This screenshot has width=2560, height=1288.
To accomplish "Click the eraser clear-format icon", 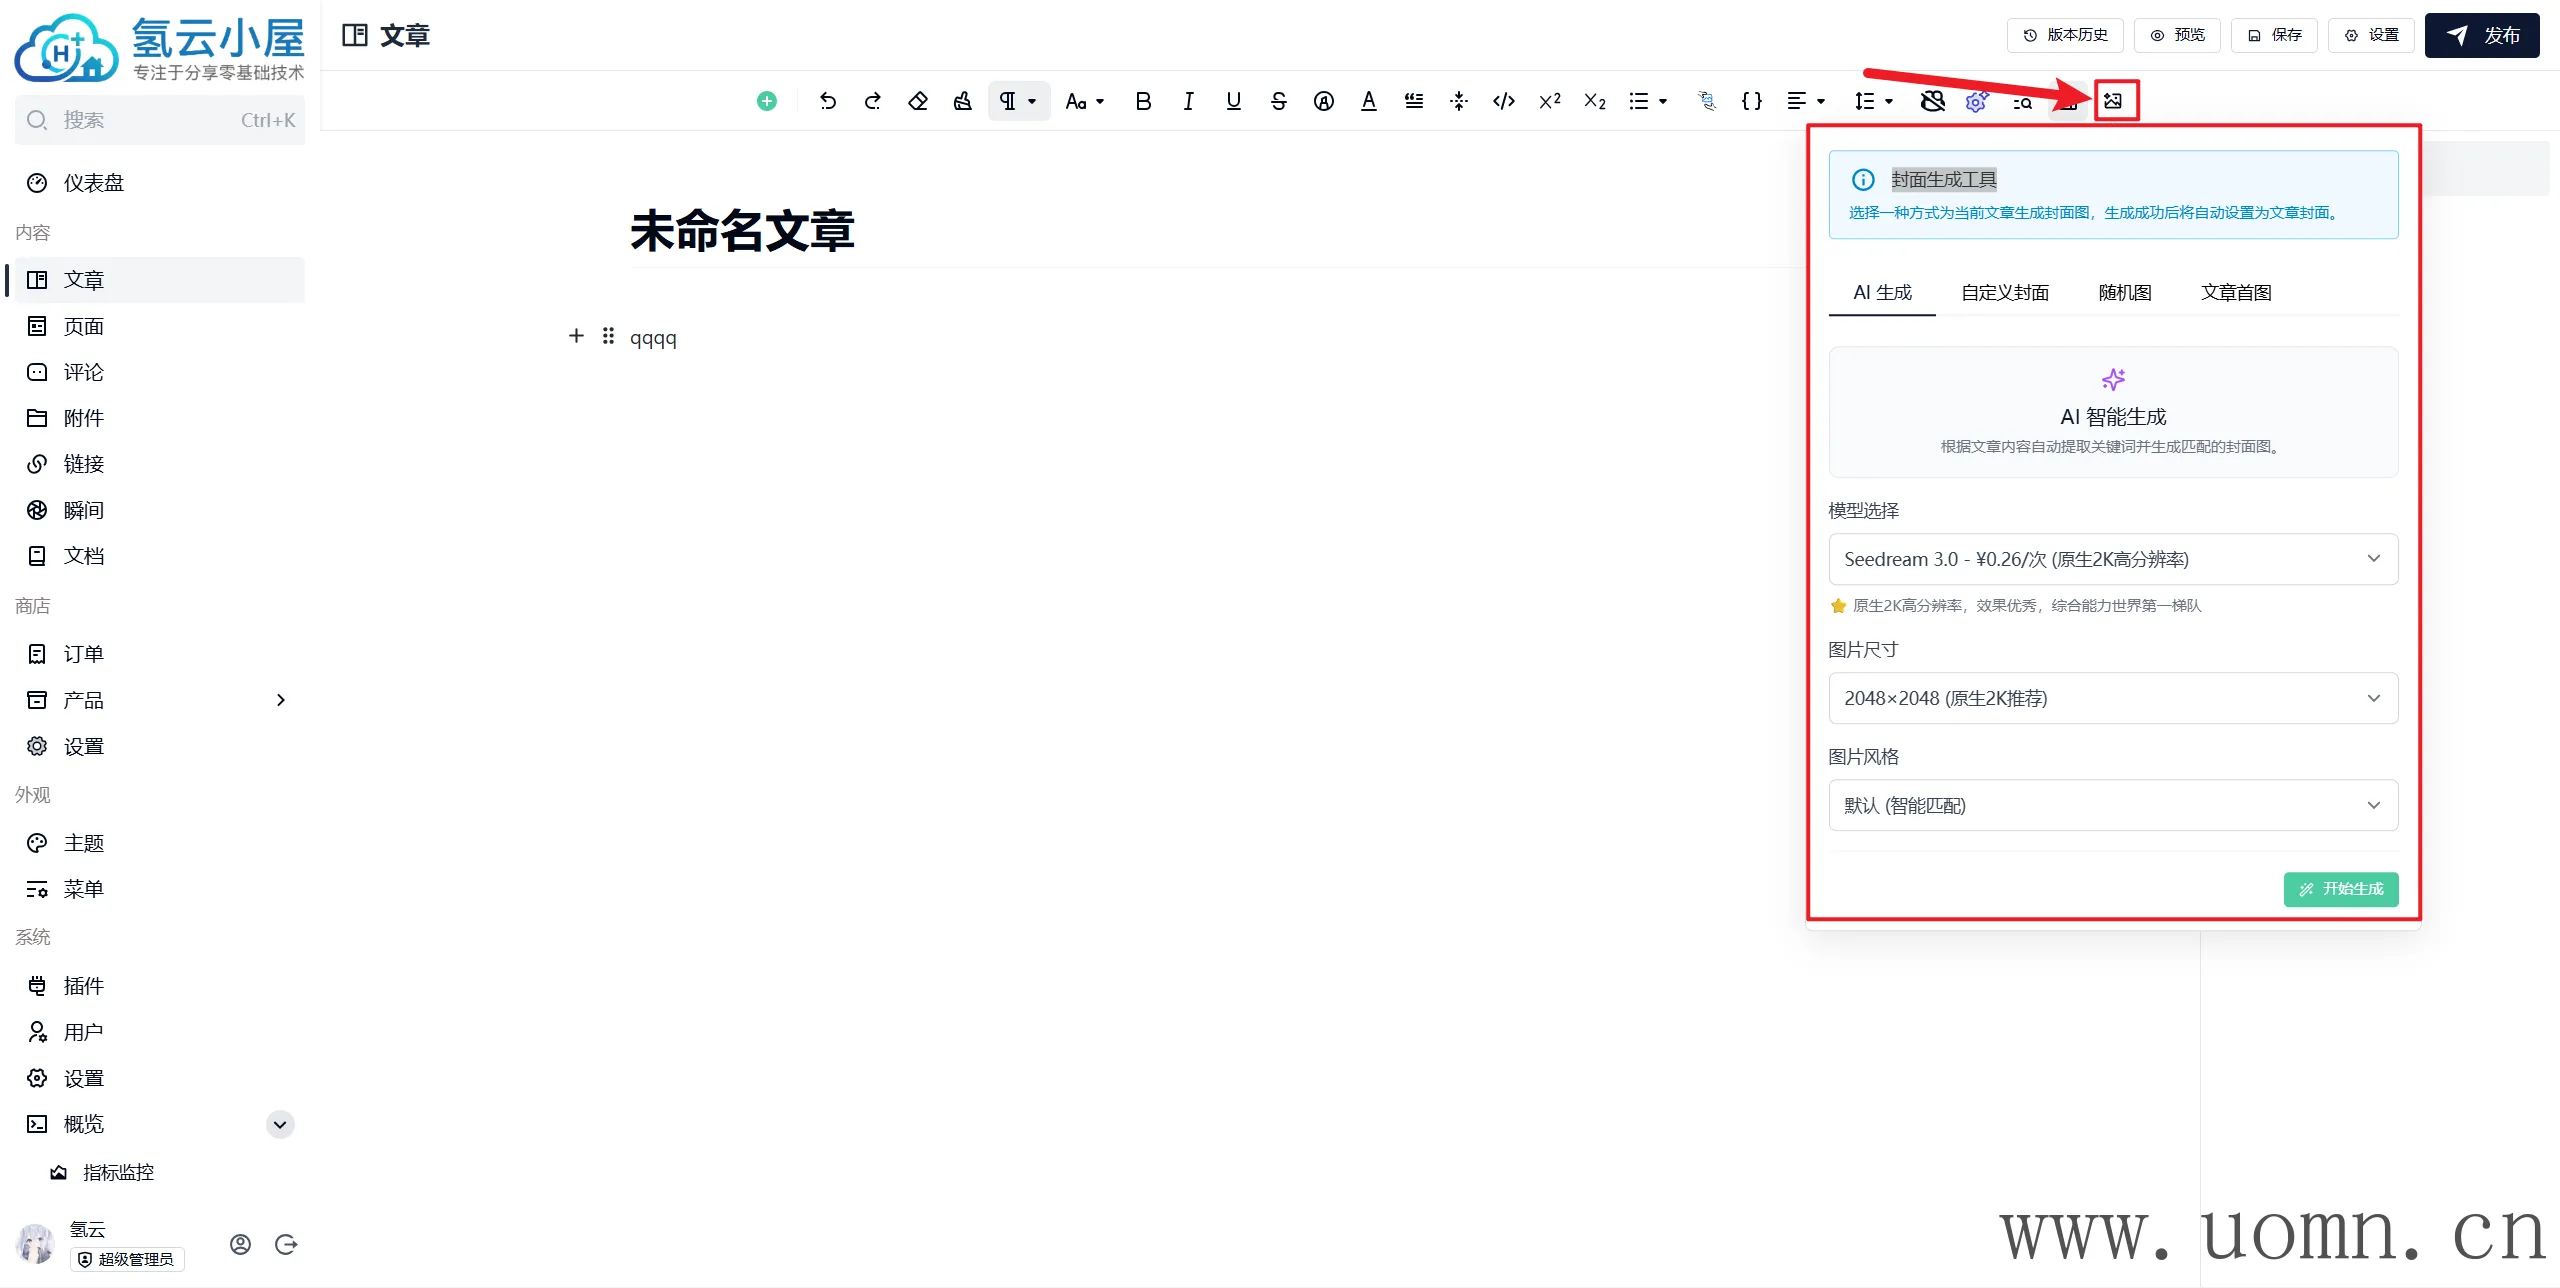I will [918, 101].
